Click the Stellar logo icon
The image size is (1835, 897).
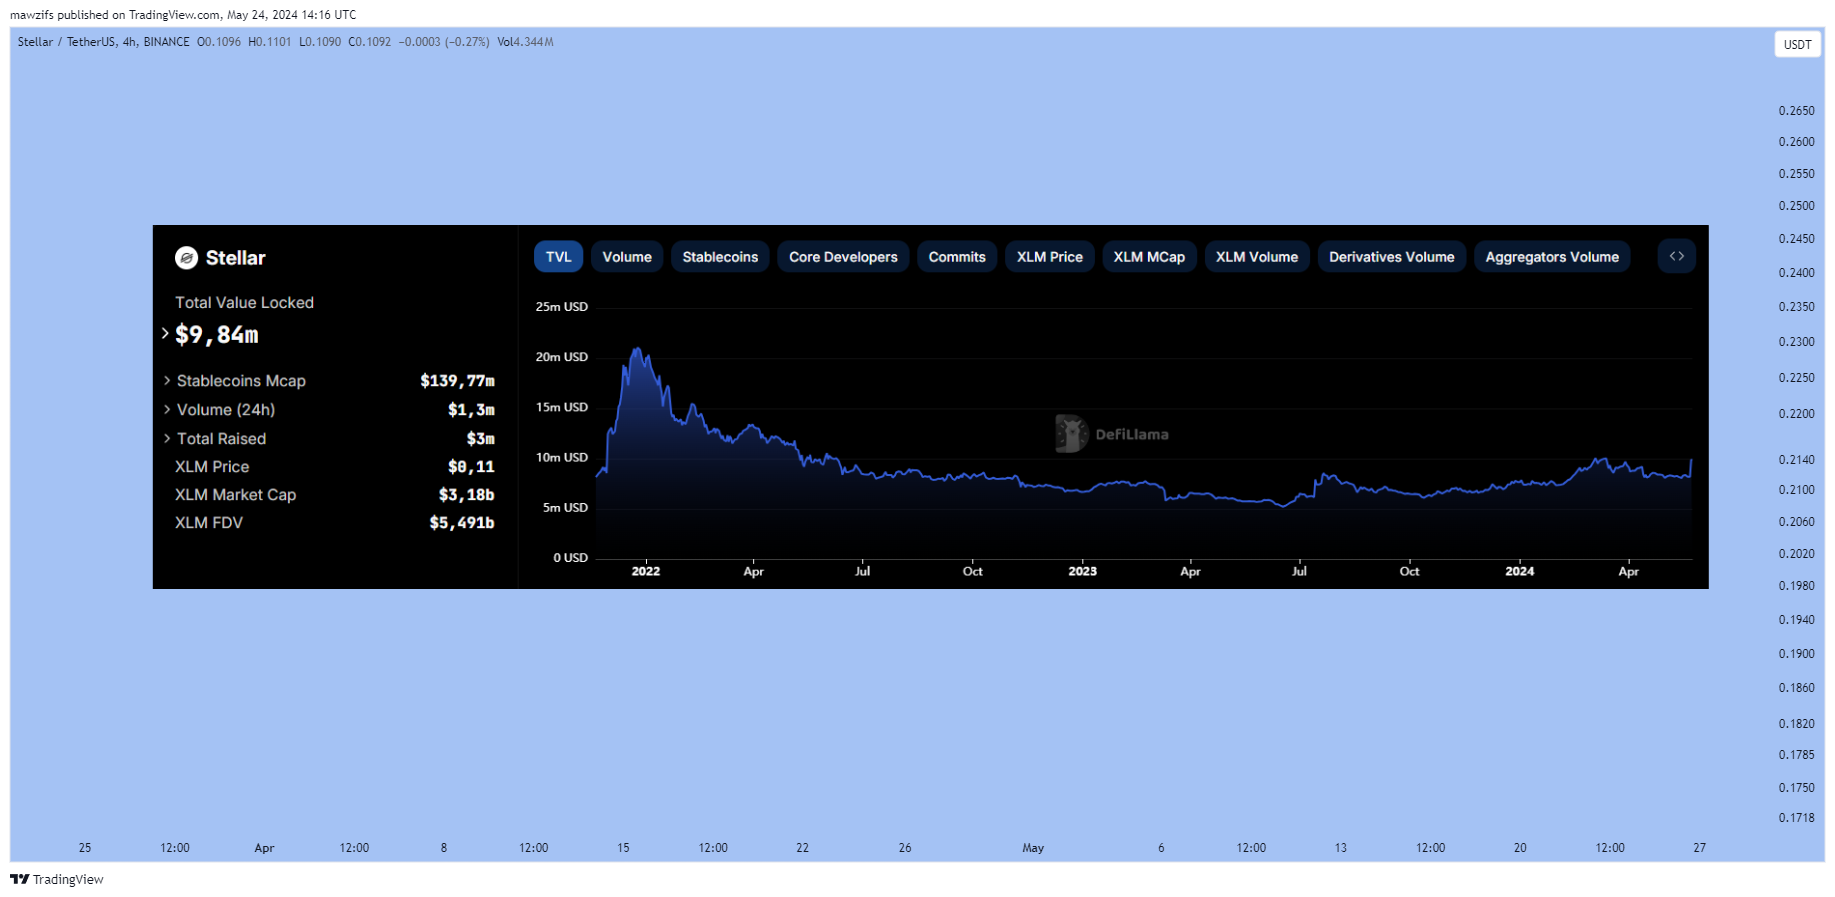click(186, 258)
